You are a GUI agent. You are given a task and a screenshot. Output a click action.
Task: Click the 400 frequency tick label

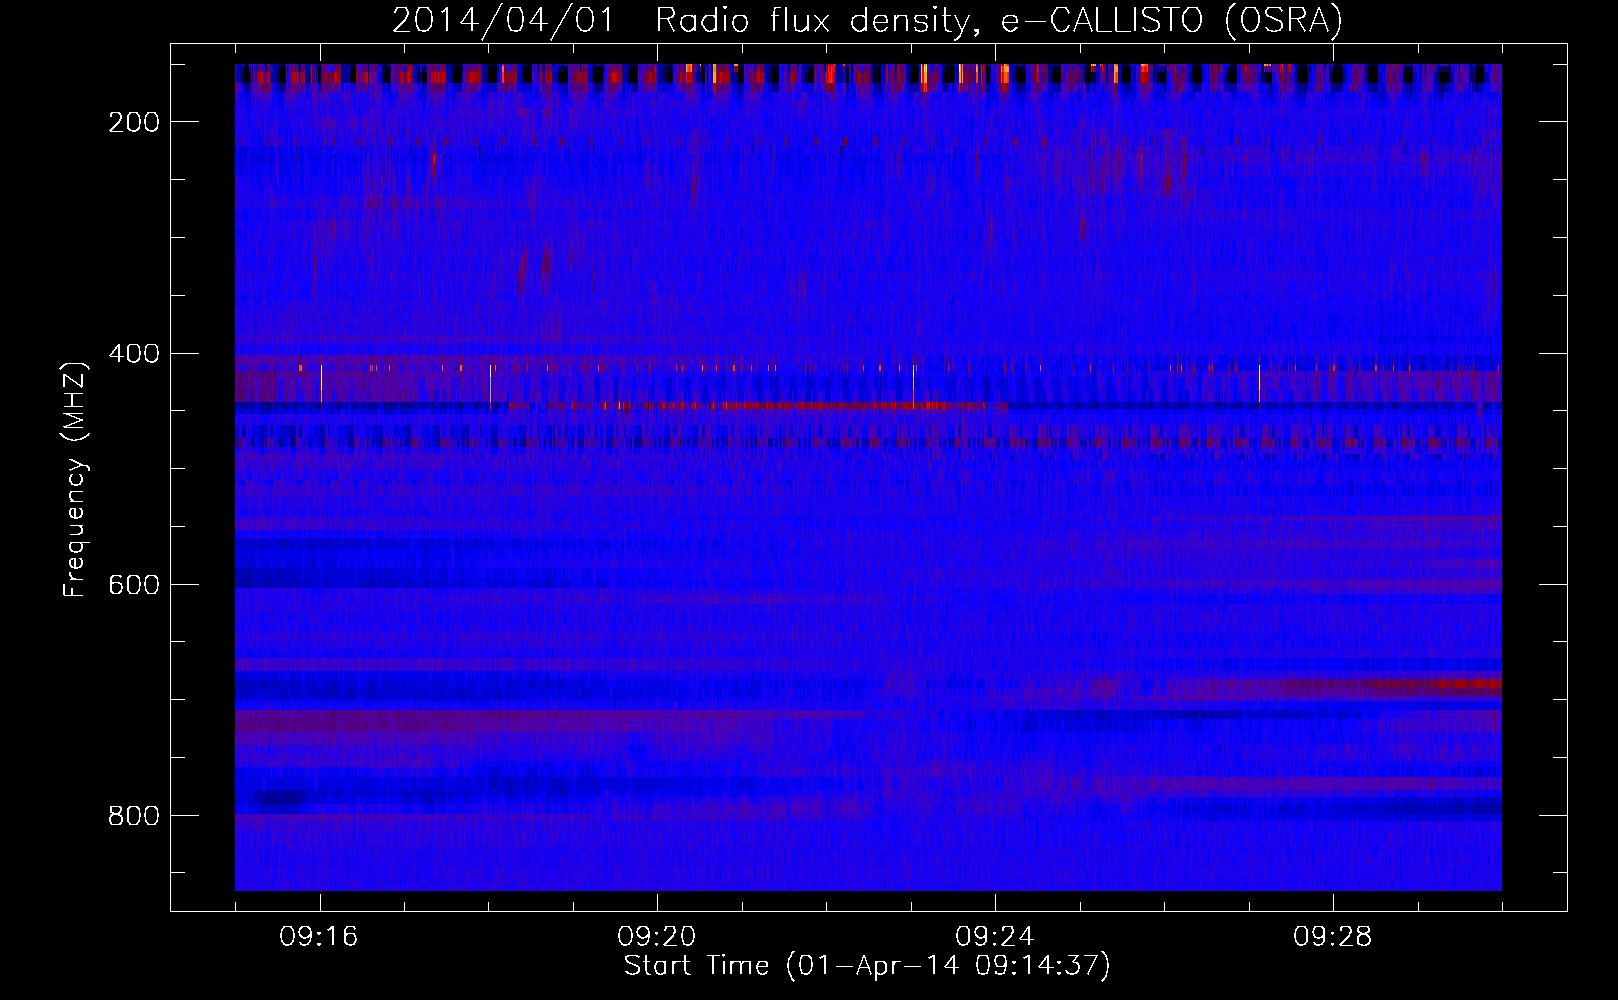pos(134,353)
